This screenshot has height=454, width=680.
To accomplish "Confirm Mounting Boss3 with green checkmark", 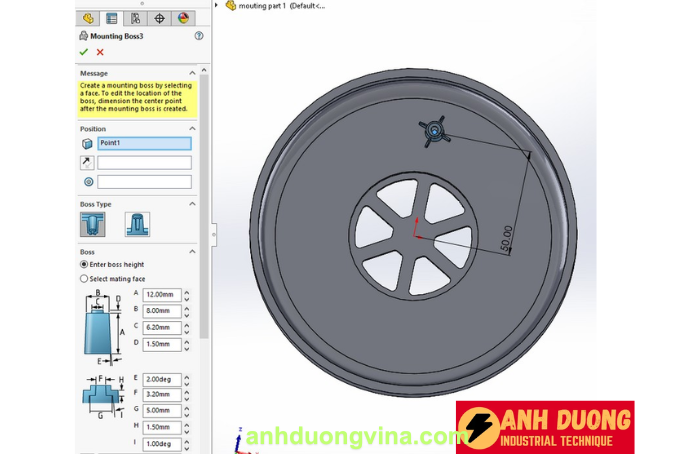I will 84,52.
